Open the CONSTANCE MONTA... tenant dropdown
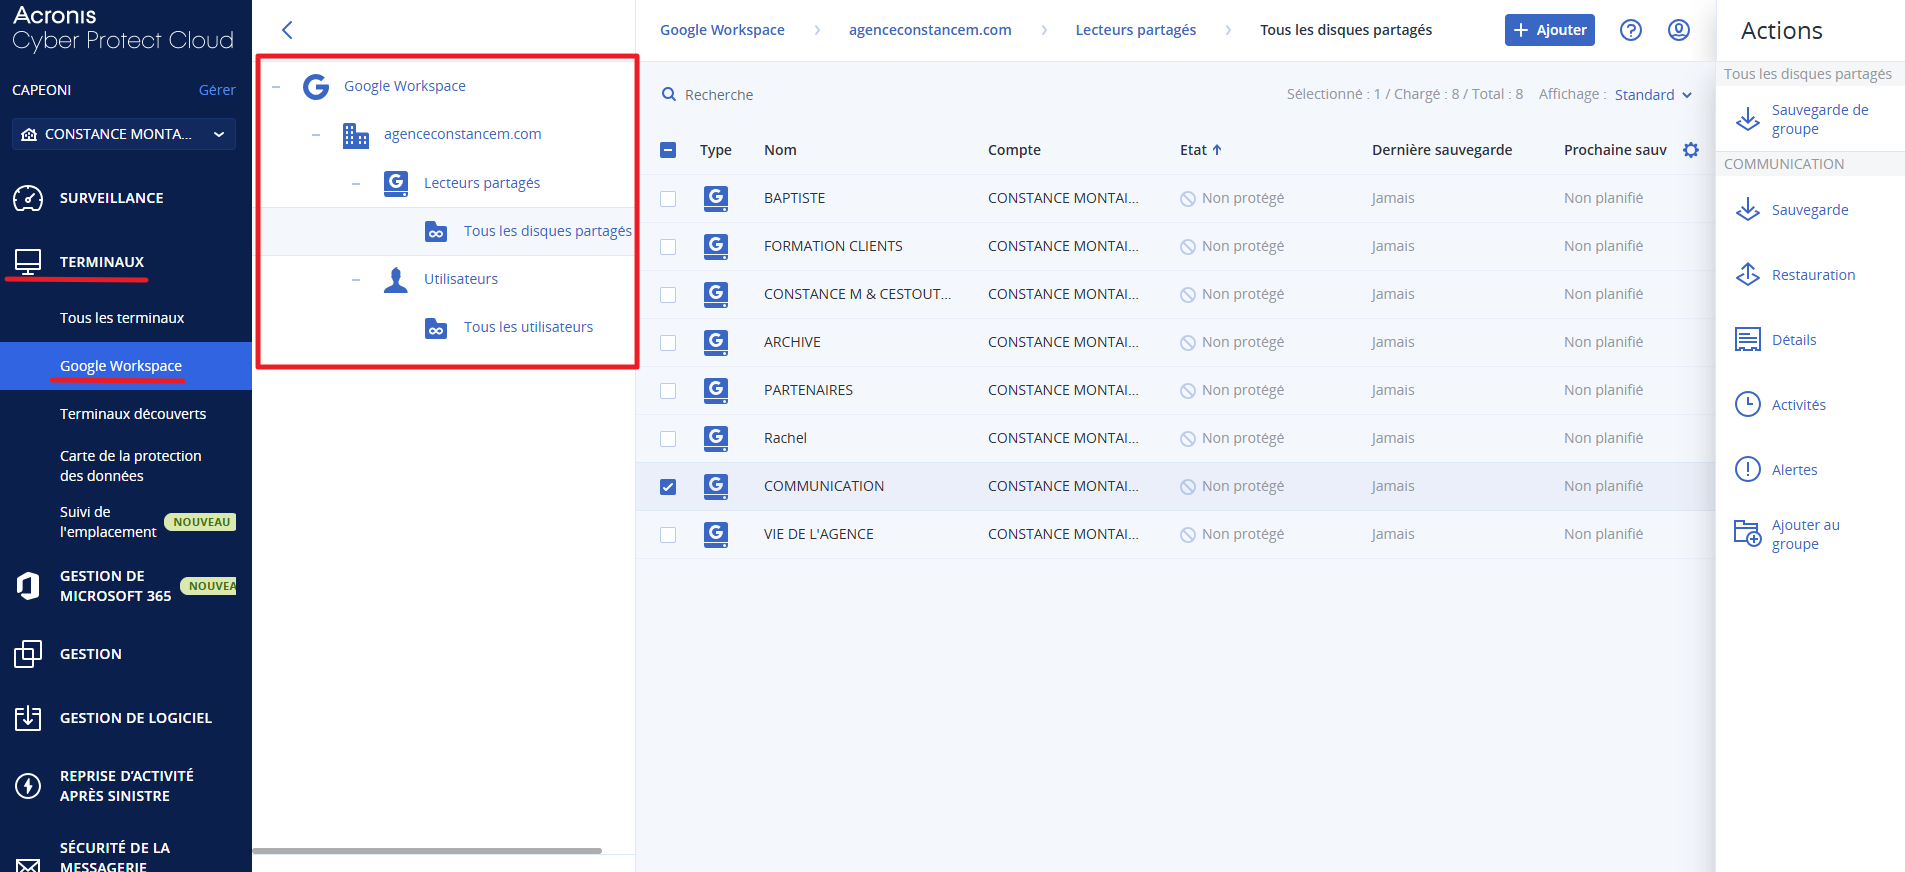The width and height of the screenshot is (1905, 872). pyautogui.click(x=124, y=134)
